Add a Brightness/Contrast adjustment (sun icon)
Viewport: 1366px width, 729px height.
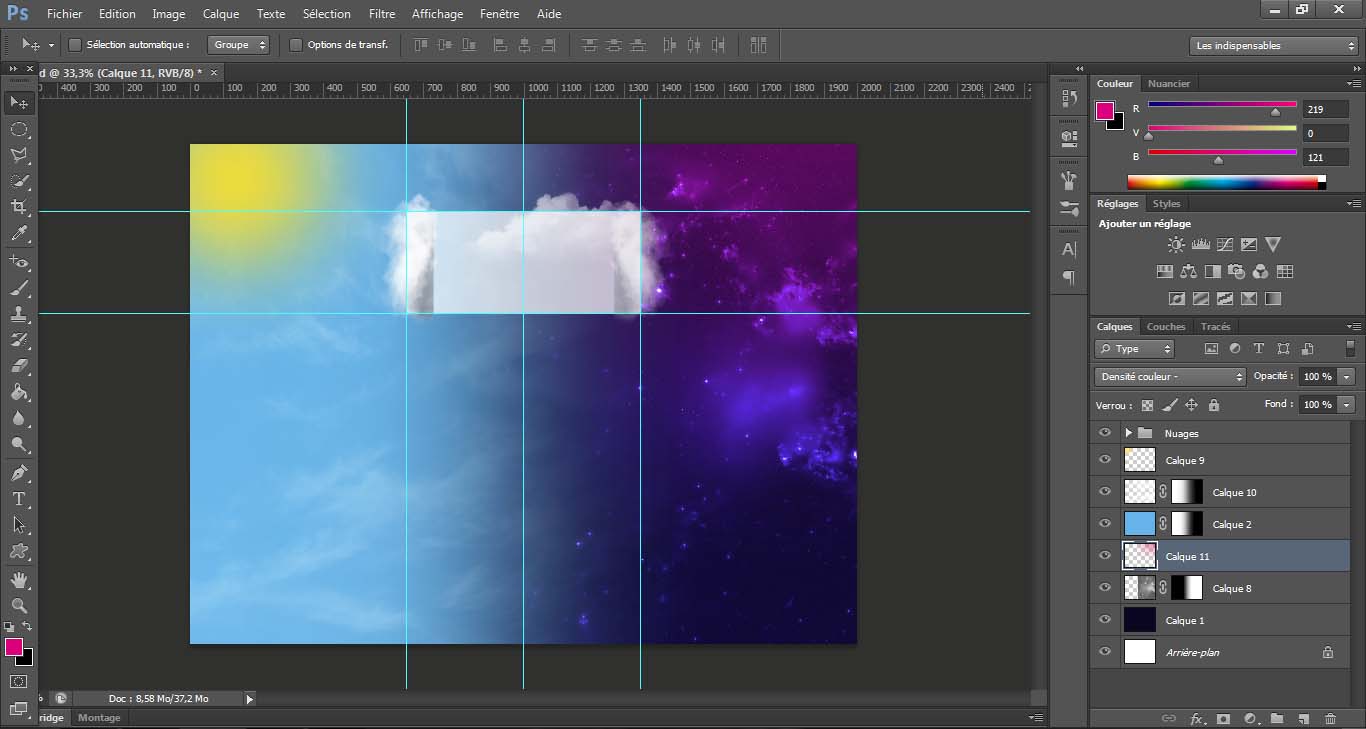pyautogui.click(x=1176, y=244)
